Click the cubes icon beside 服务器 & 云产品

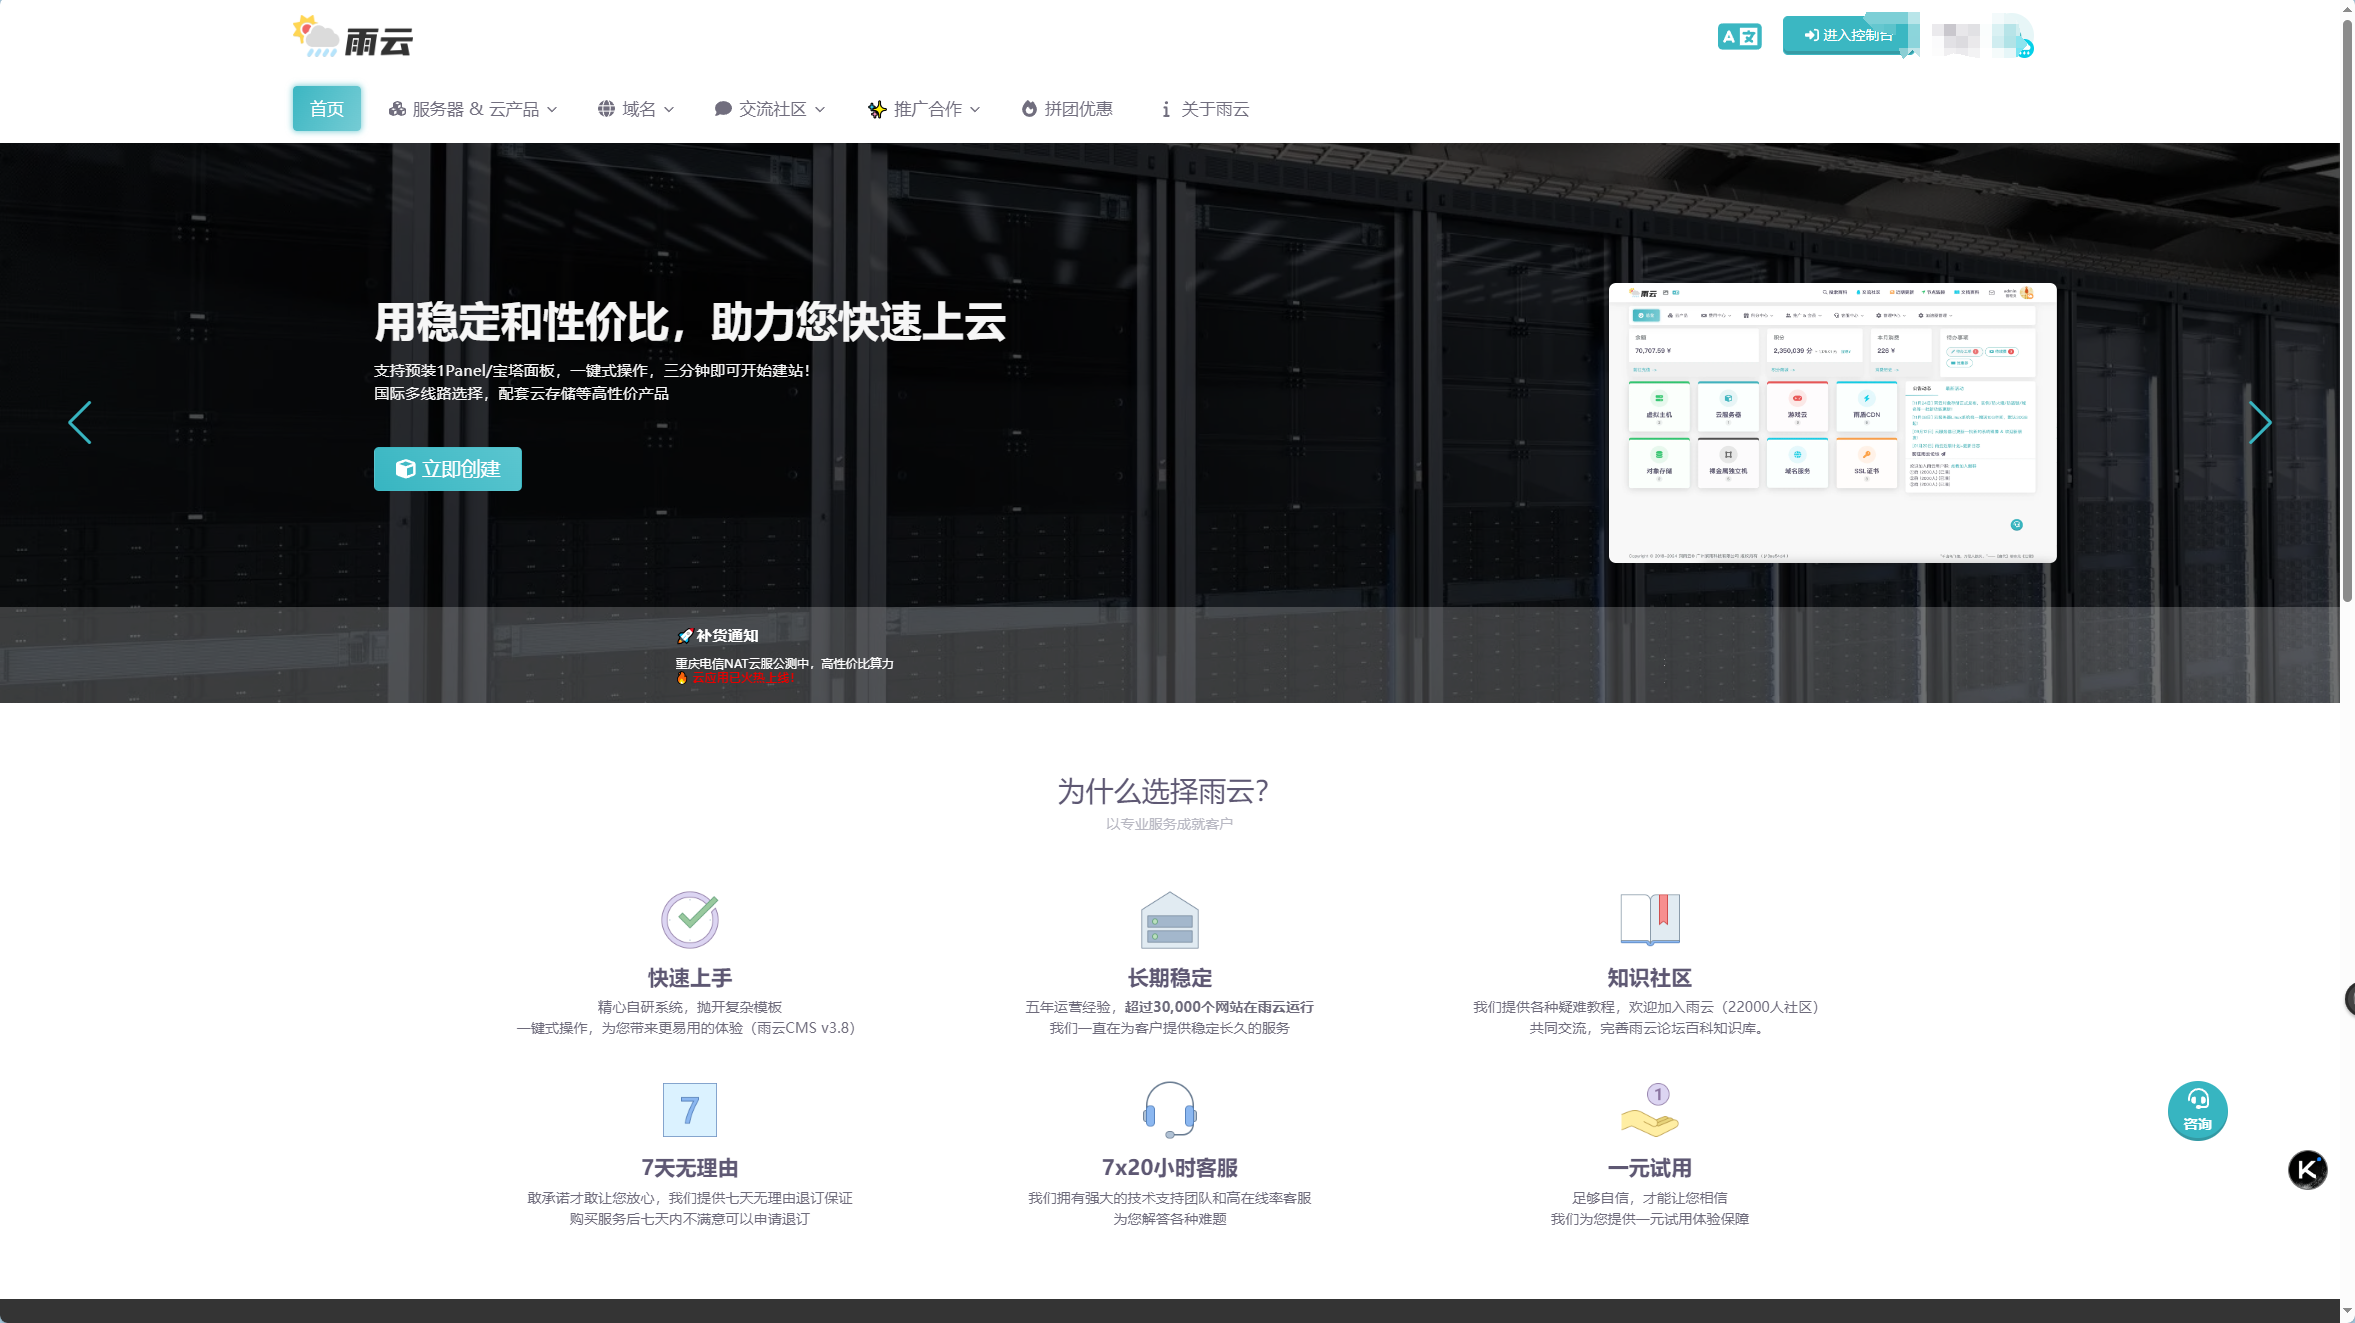(397, 109)
